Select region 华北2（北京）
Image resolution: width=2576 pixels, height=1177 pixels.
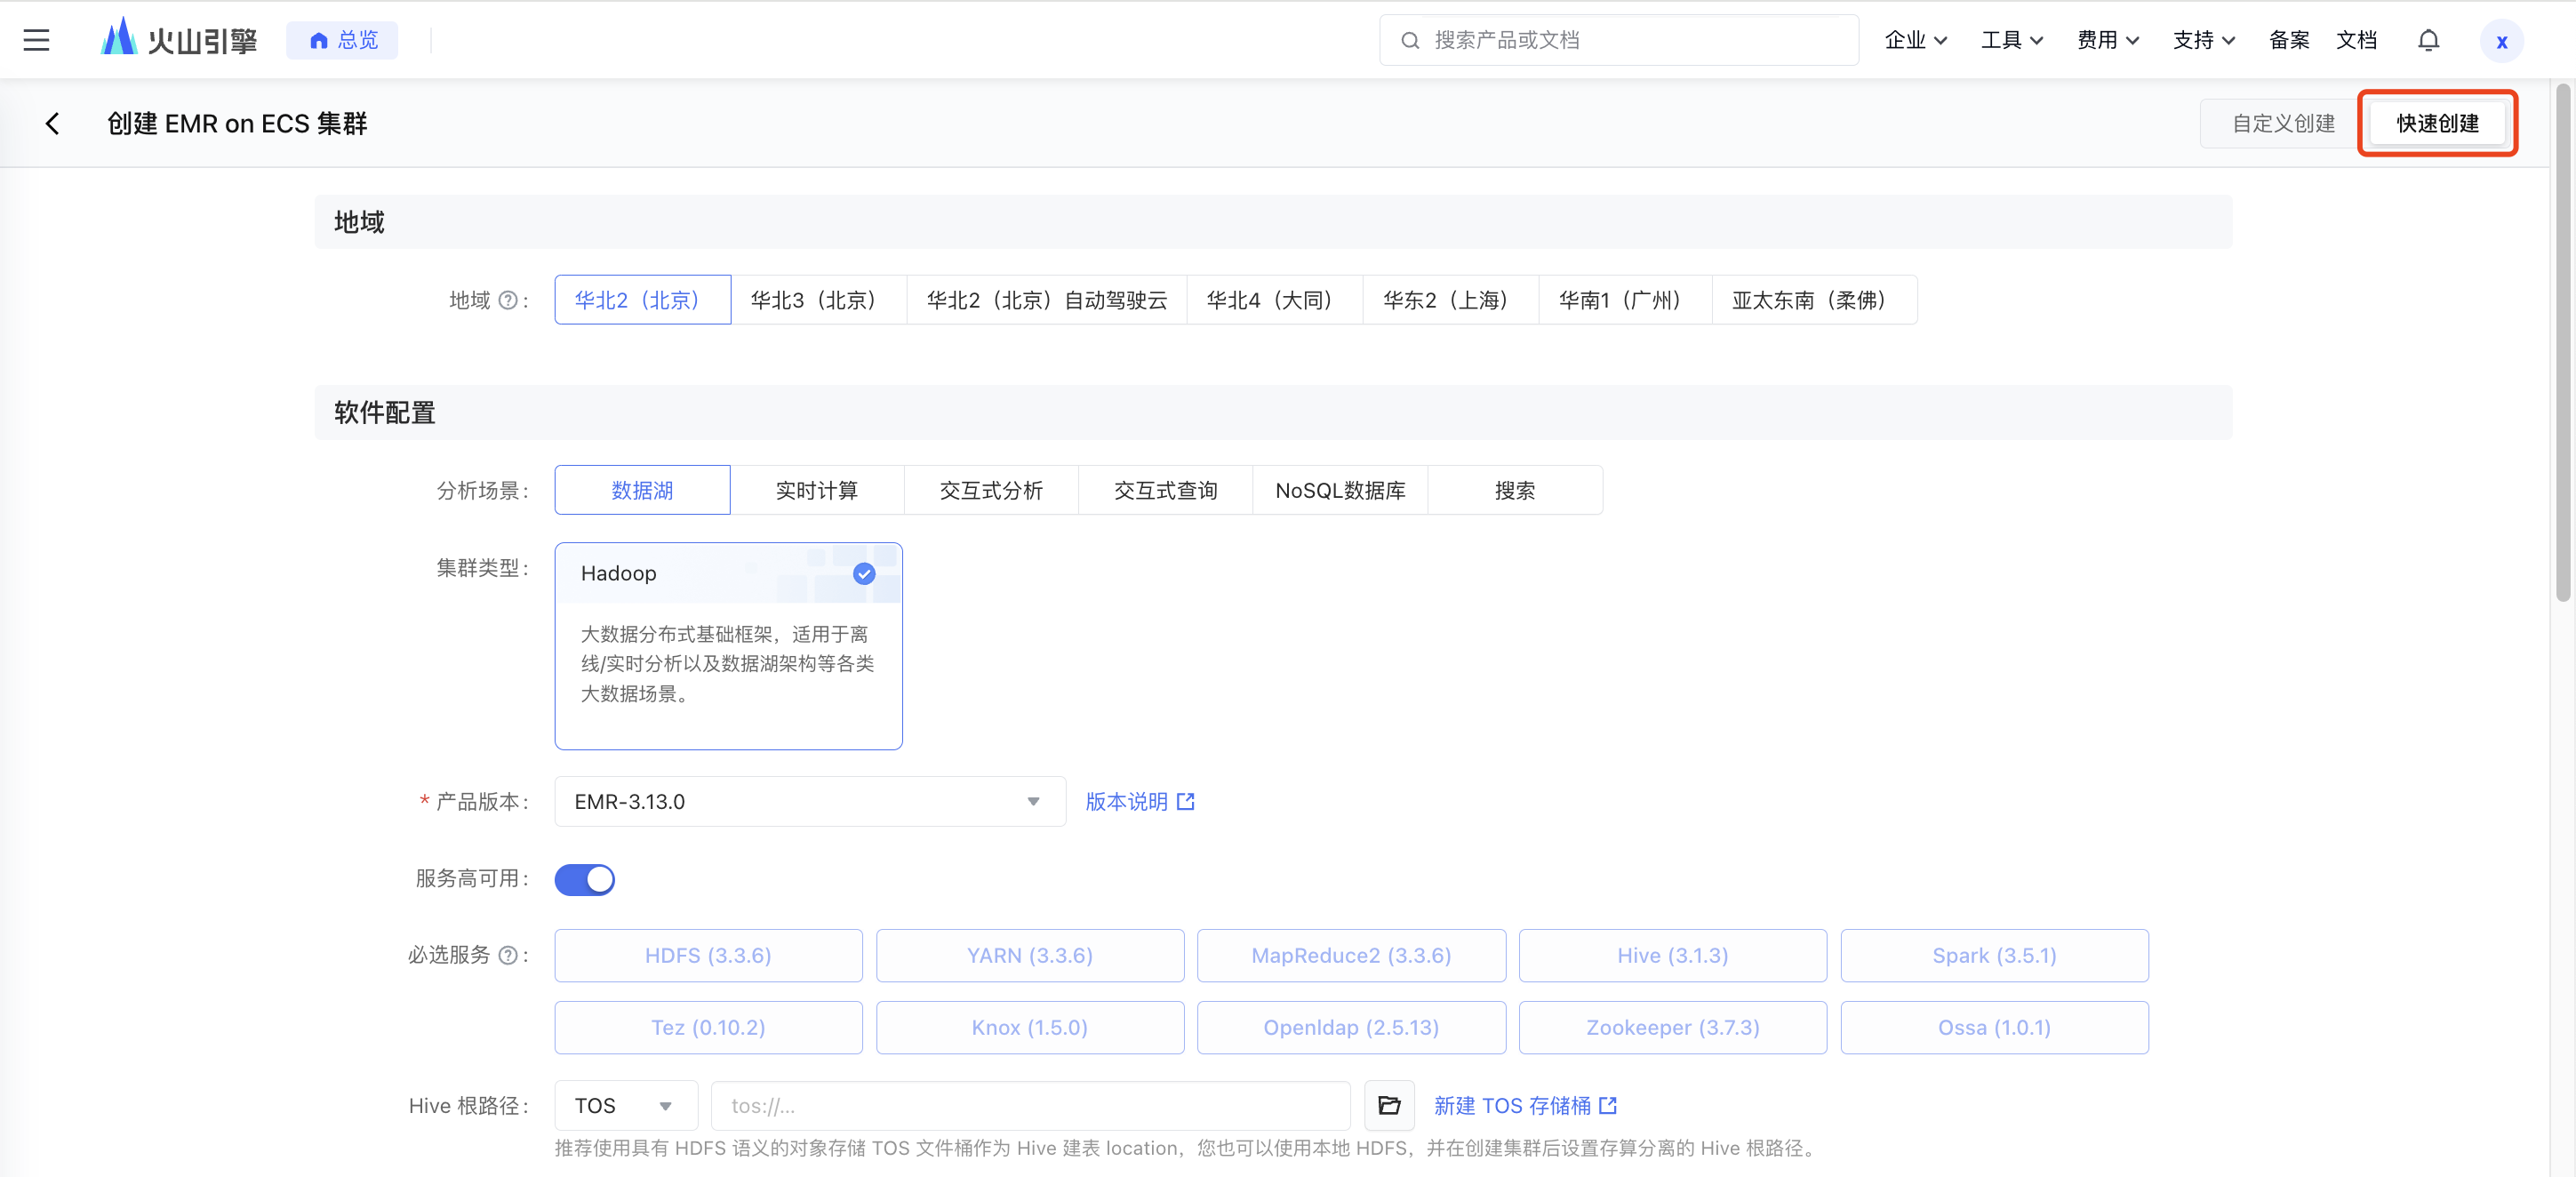click(642, 300)
